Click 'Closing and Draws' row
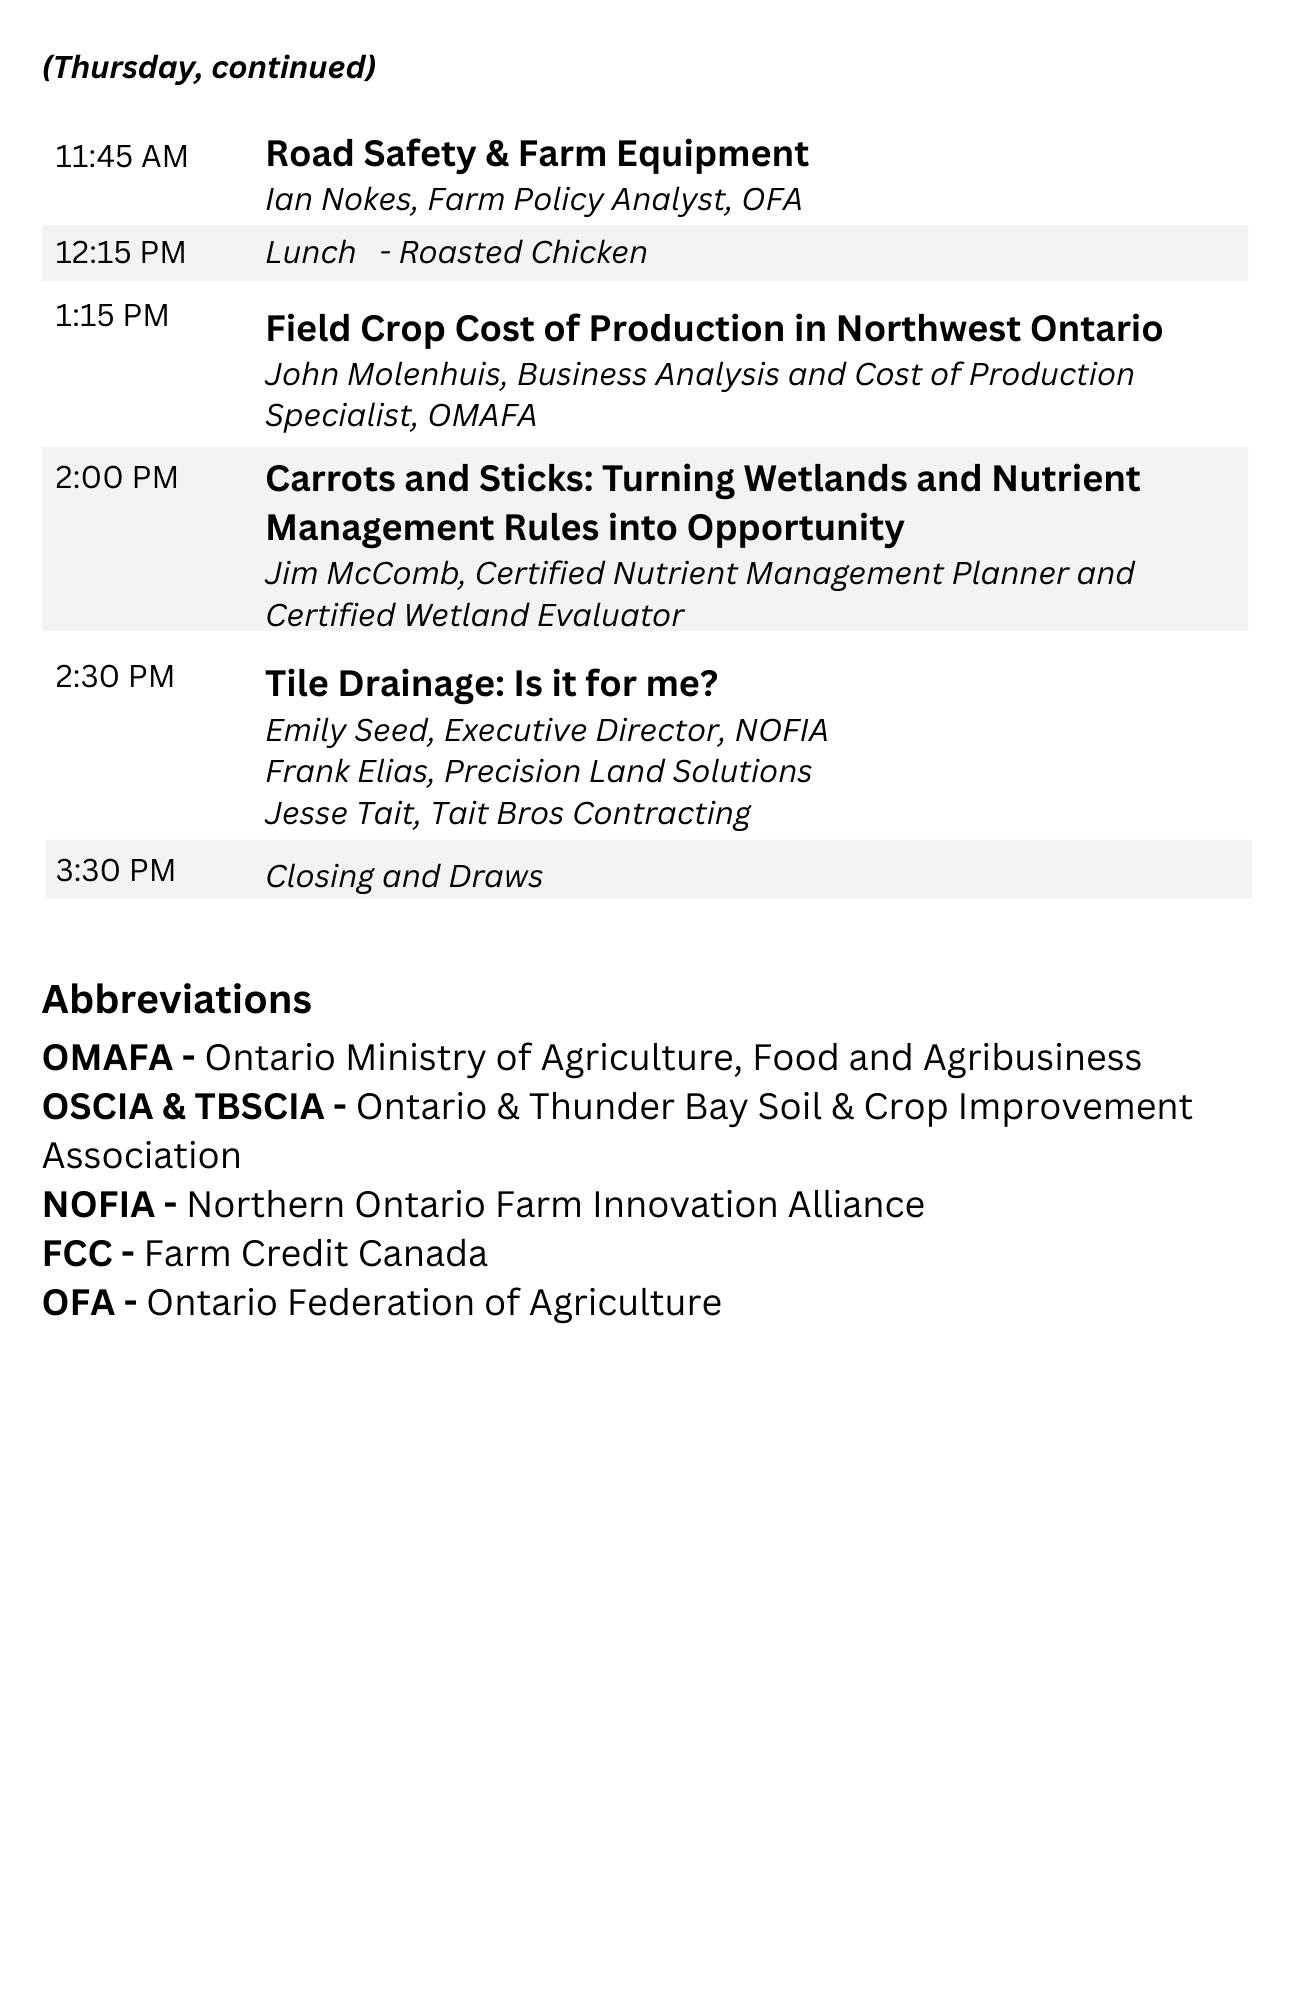1294x2000 pixels. pos(404,876)
